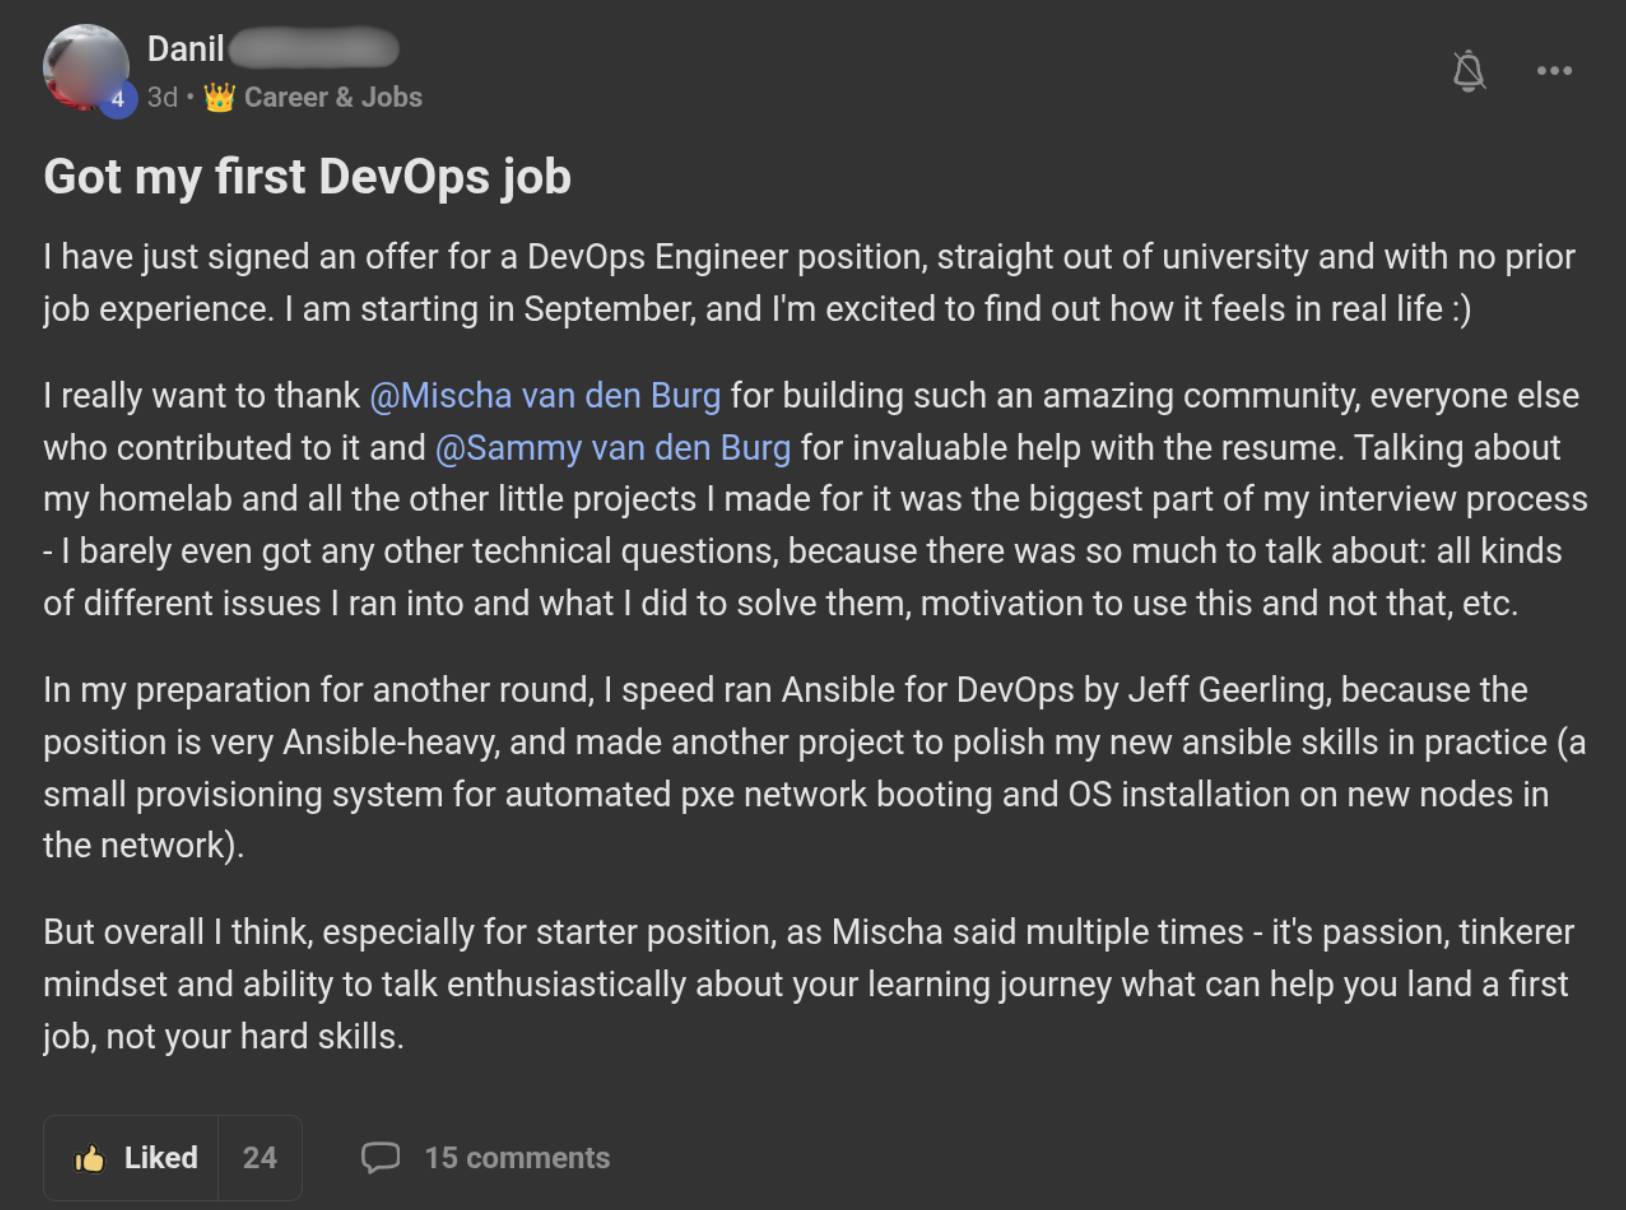Click the thumbs-up like icon
Viewport: 1626px width, 1210px height.
tap(89, 1158)
